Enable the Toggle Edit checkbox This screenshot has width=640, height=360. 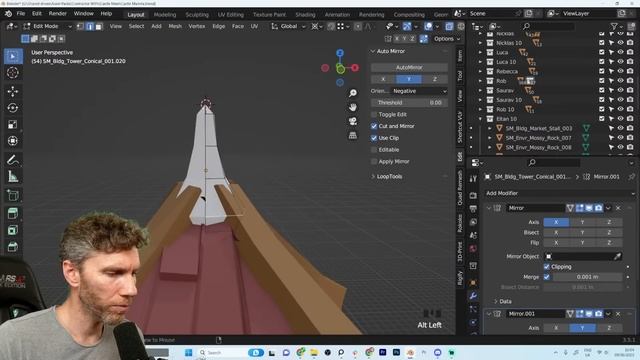point(374,115)
